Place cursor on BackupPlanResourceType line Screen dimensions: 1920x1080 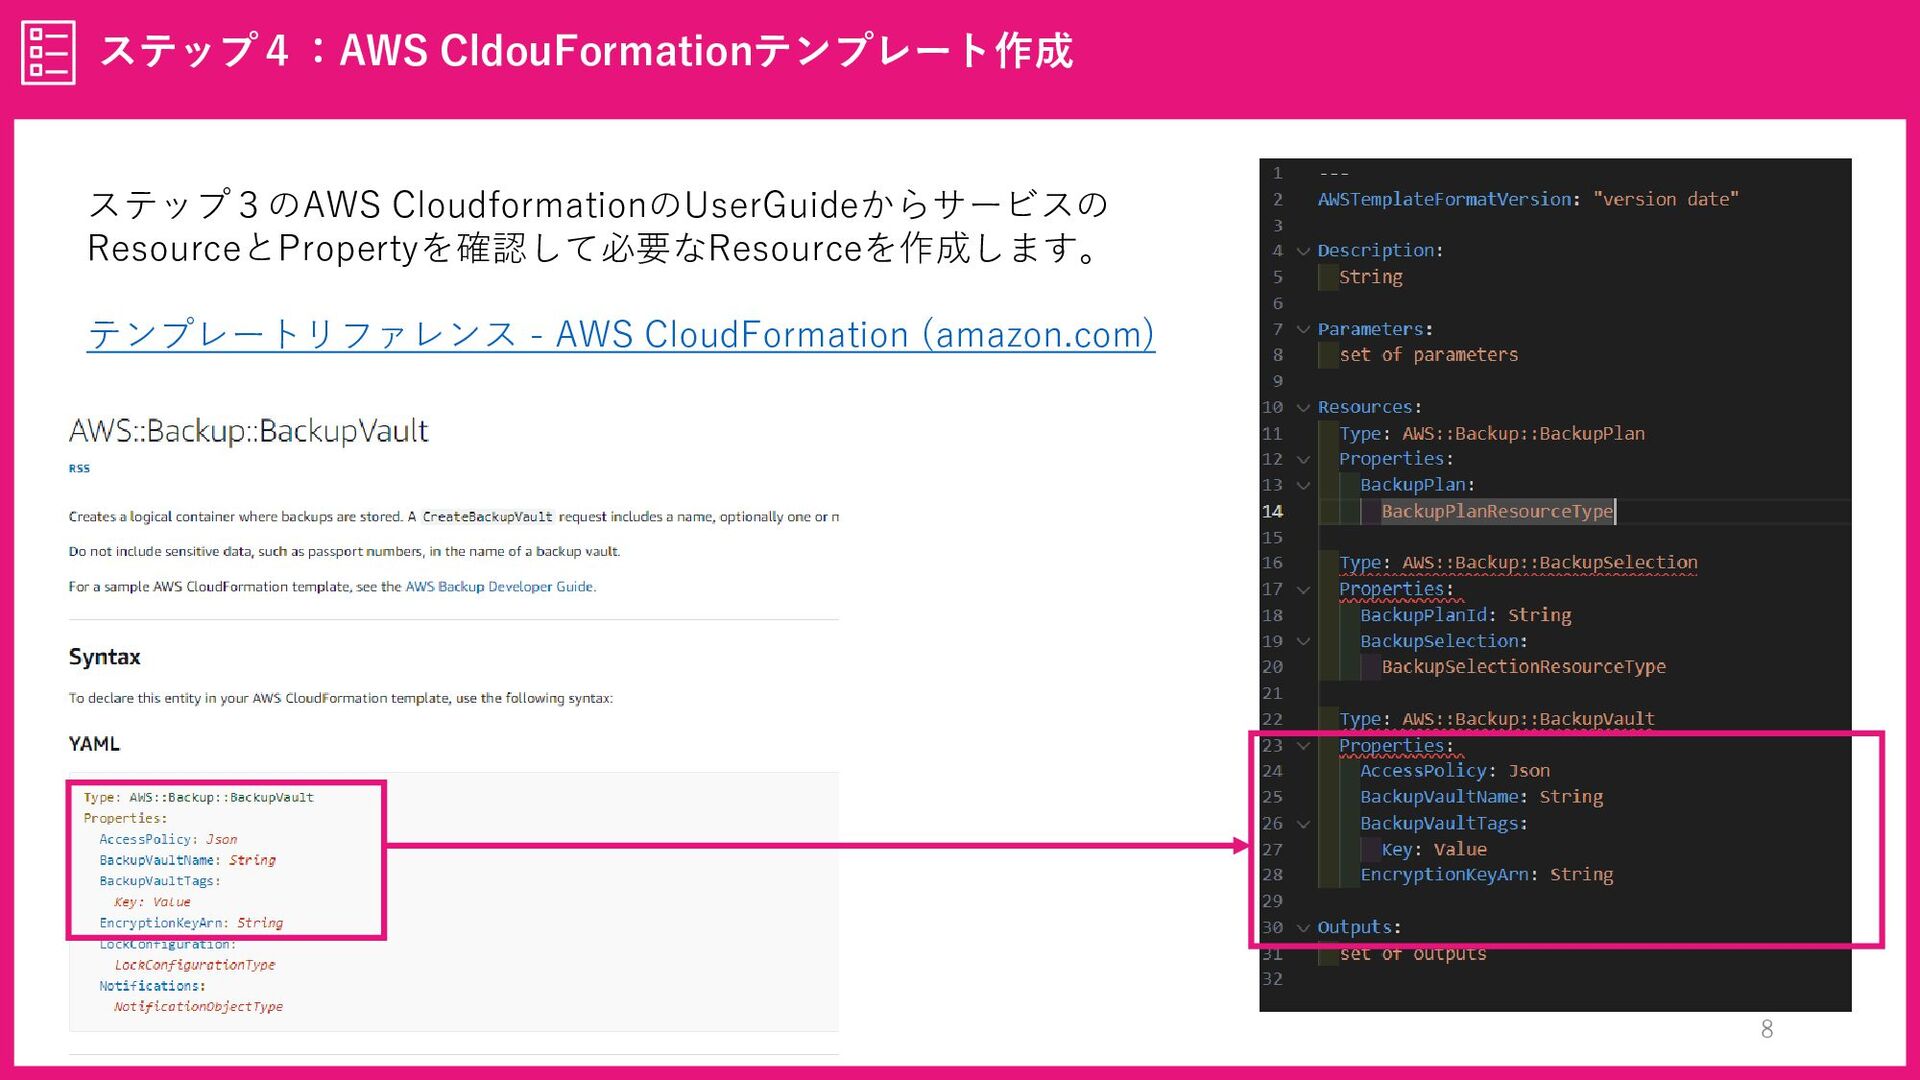[1497, 511]
